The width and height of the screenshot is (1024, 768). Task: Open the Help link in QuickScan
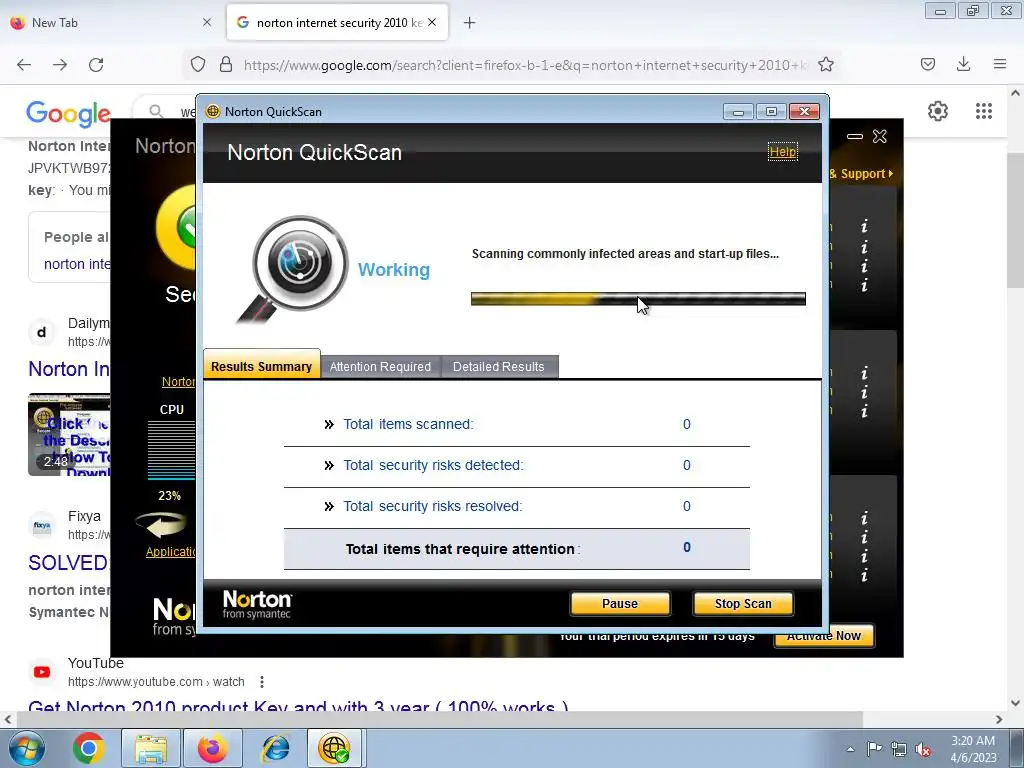coord(782,152)
